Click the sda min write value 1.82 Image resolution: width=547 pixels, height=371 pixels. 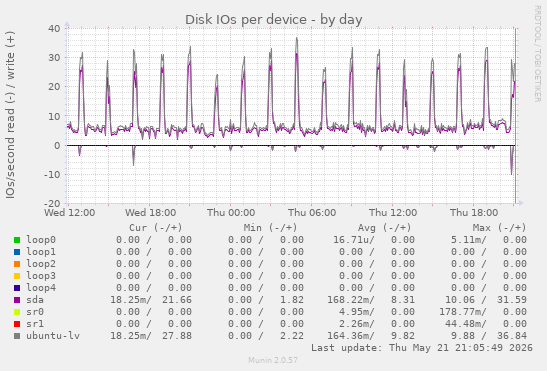(x=292, y=300)
